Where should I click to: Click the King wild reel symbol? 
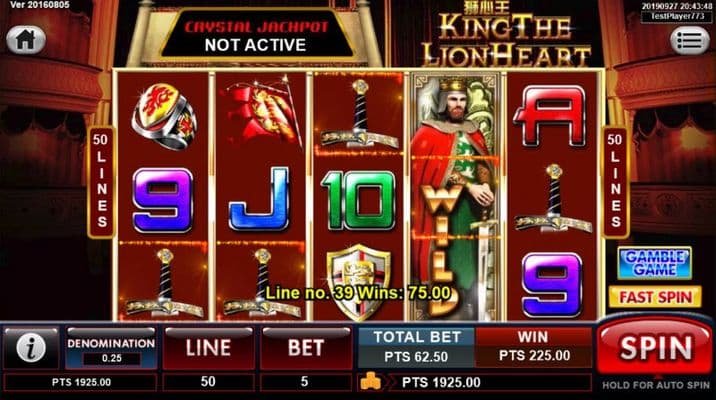456,196
